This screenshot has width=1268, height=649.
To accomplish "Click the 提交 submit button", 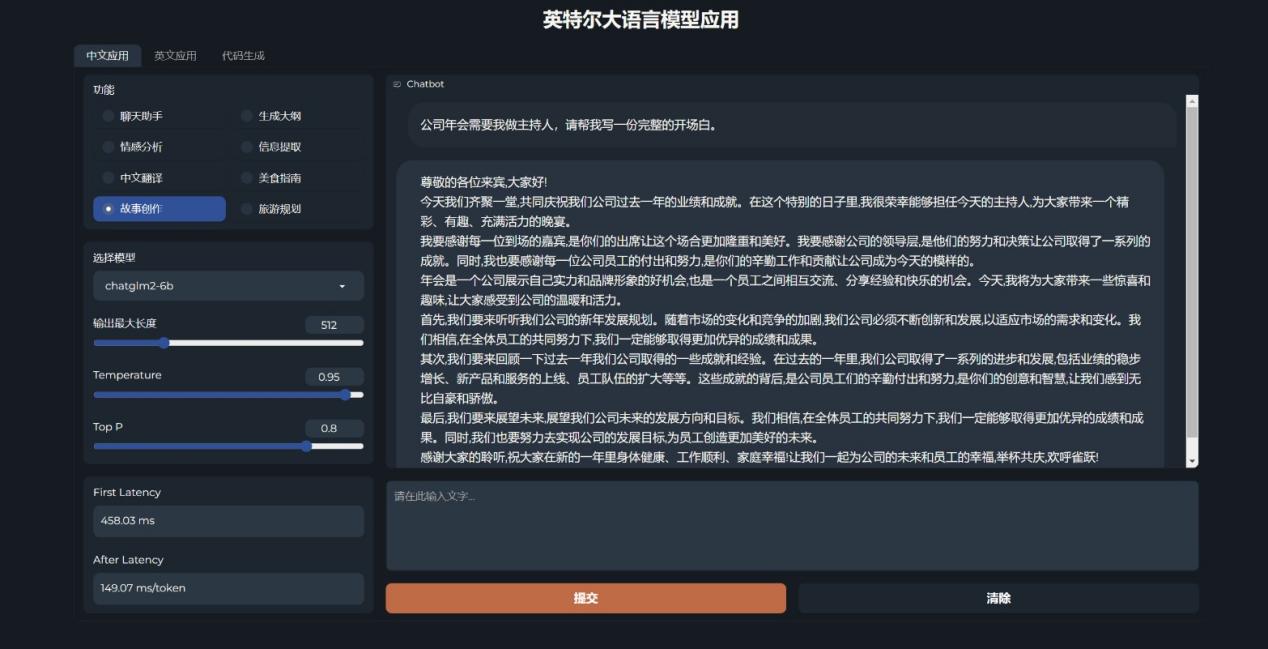I will 585,597.
